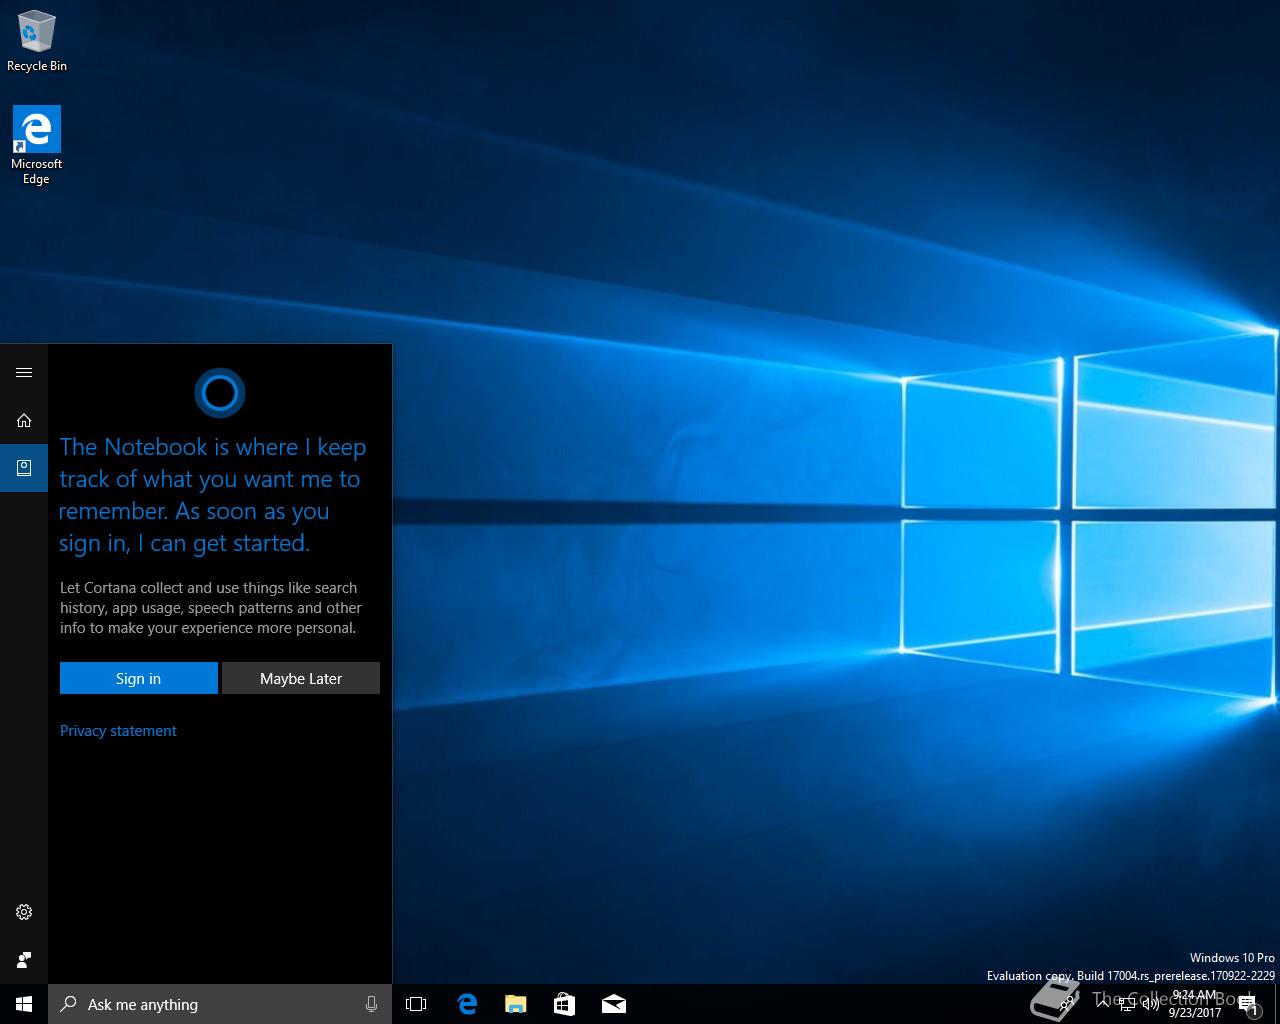Show hidden system tray icons
1280x1024 pixels.
[1103, 1004]
